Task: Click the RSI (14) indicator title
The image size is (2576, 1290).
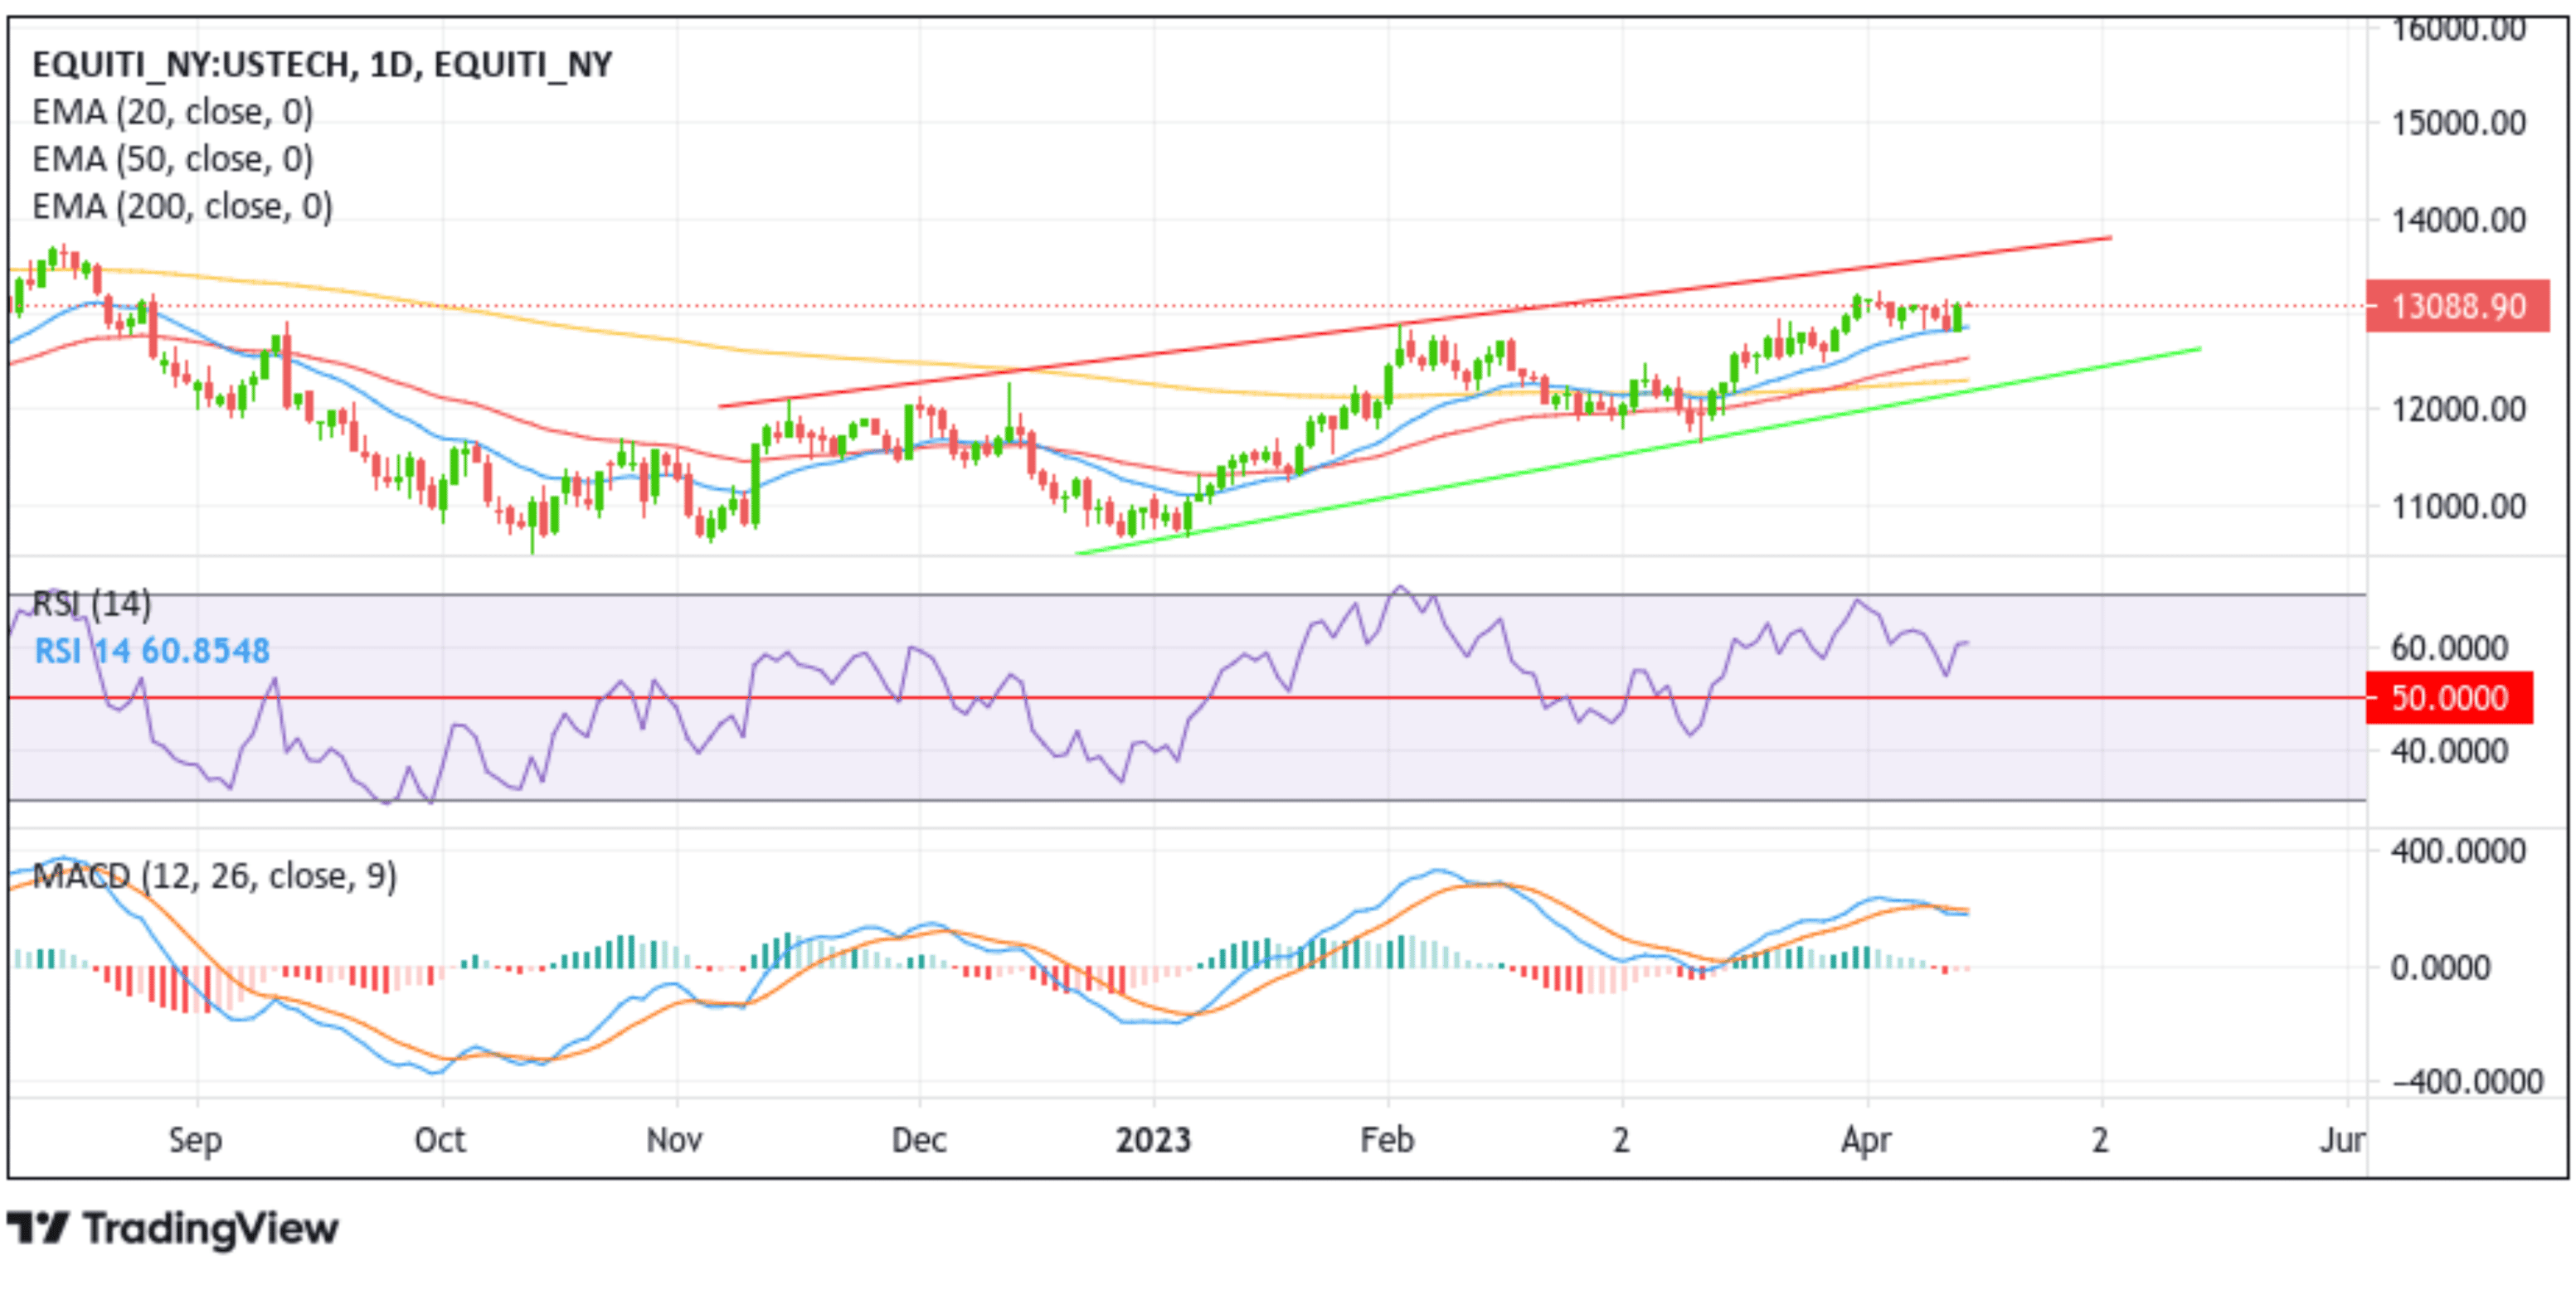Action: pos(92,604)
